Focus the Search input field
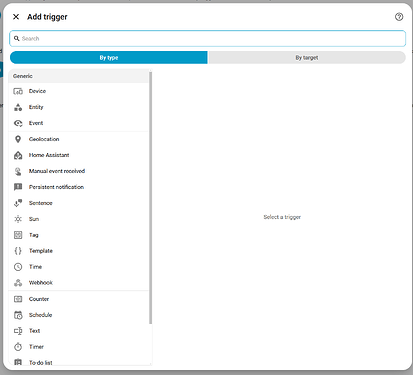Image resolution: width=413 pixels, height=375 pixels. pos(208,38)
